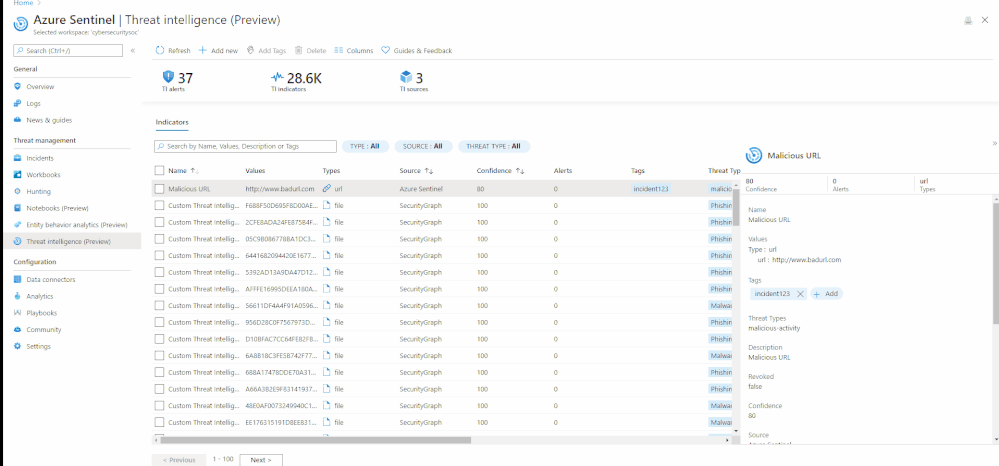This screenshot has width=999, height=466.
Task: Check the AFFFE16995DEEA row checkbox
Action: coord(159,289)
